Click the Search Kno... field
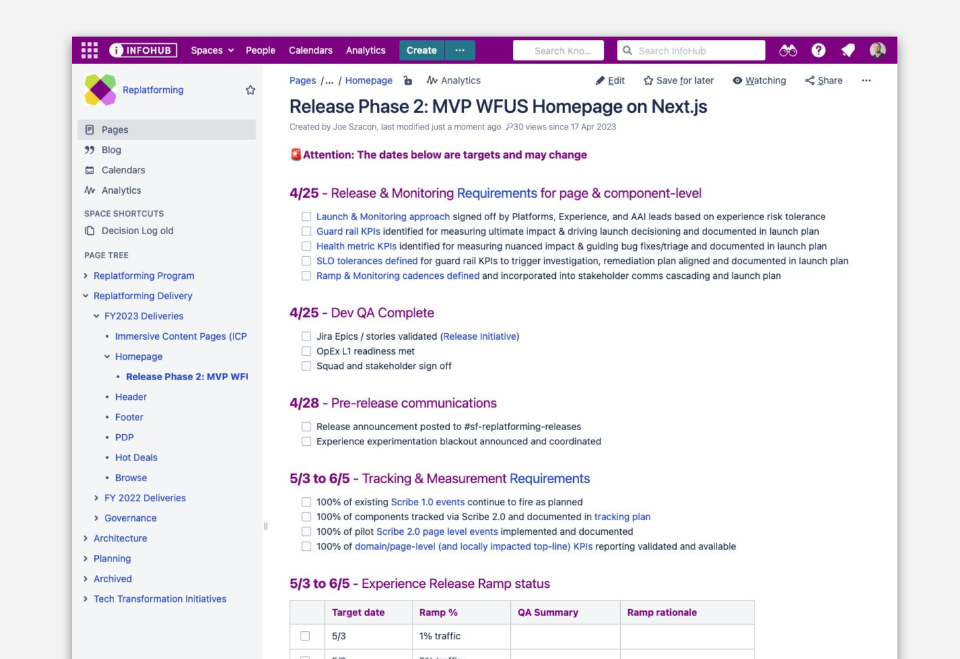The image size is (960, 659). 558,50
